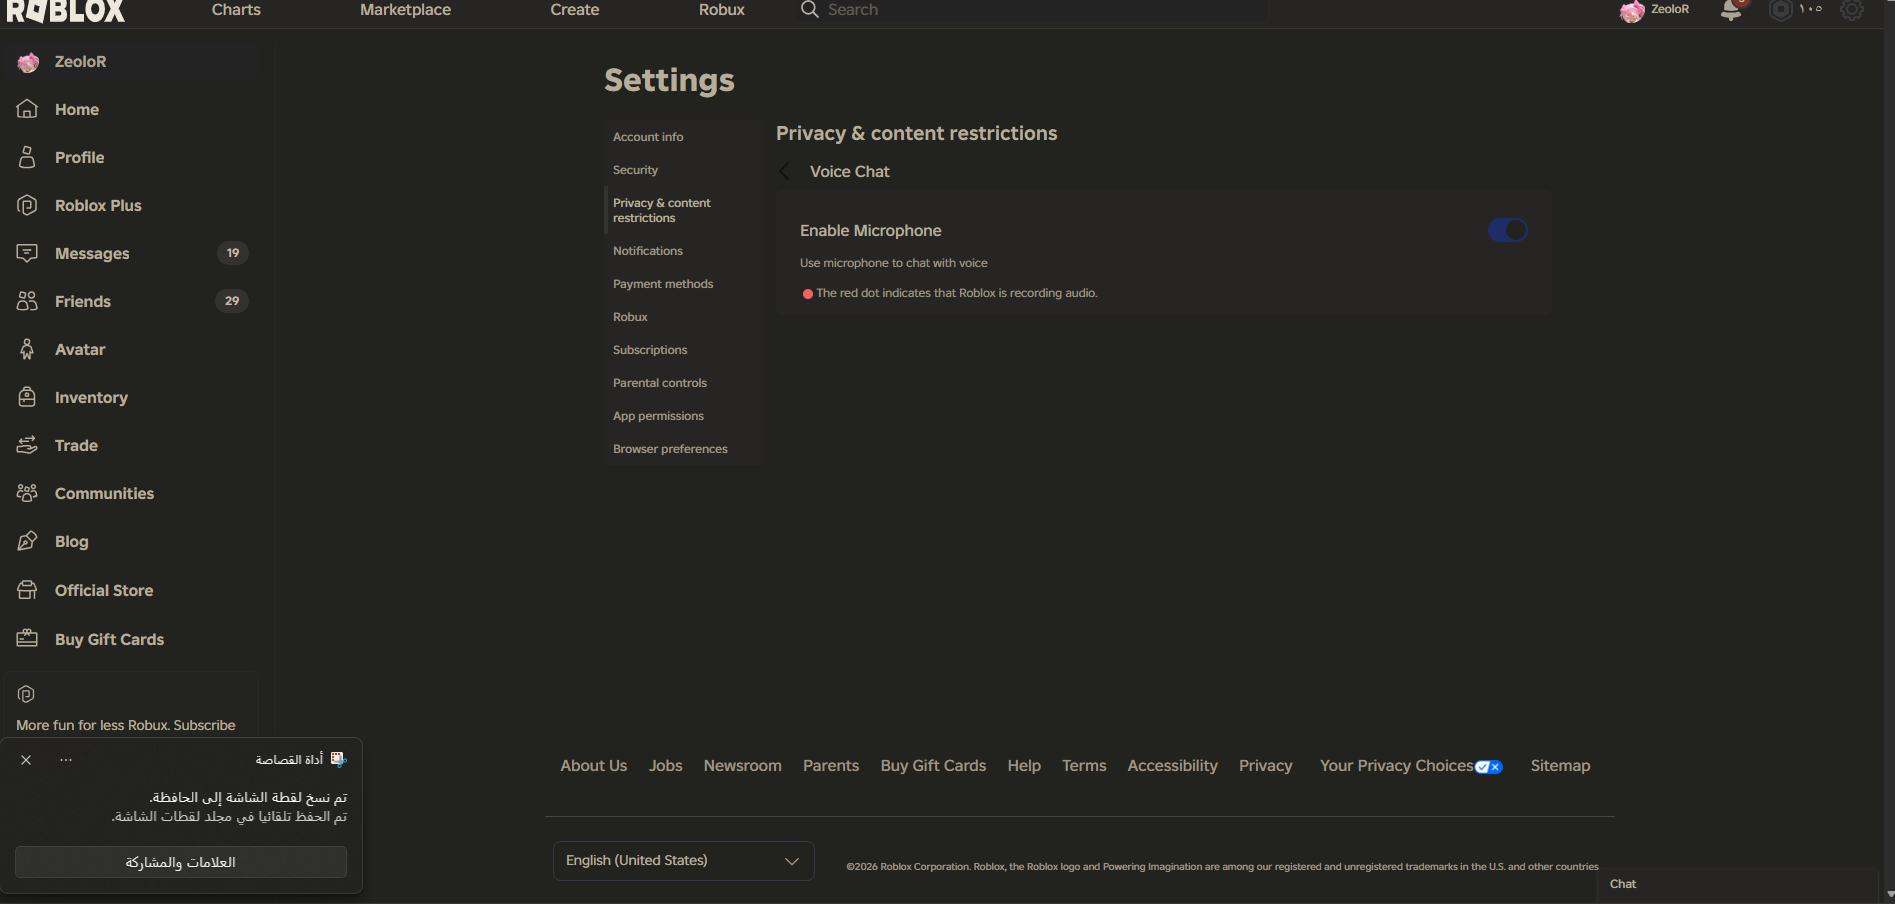1895x904 pixels.
Task: Click the Profile person icon
Action: coord(28,157)
